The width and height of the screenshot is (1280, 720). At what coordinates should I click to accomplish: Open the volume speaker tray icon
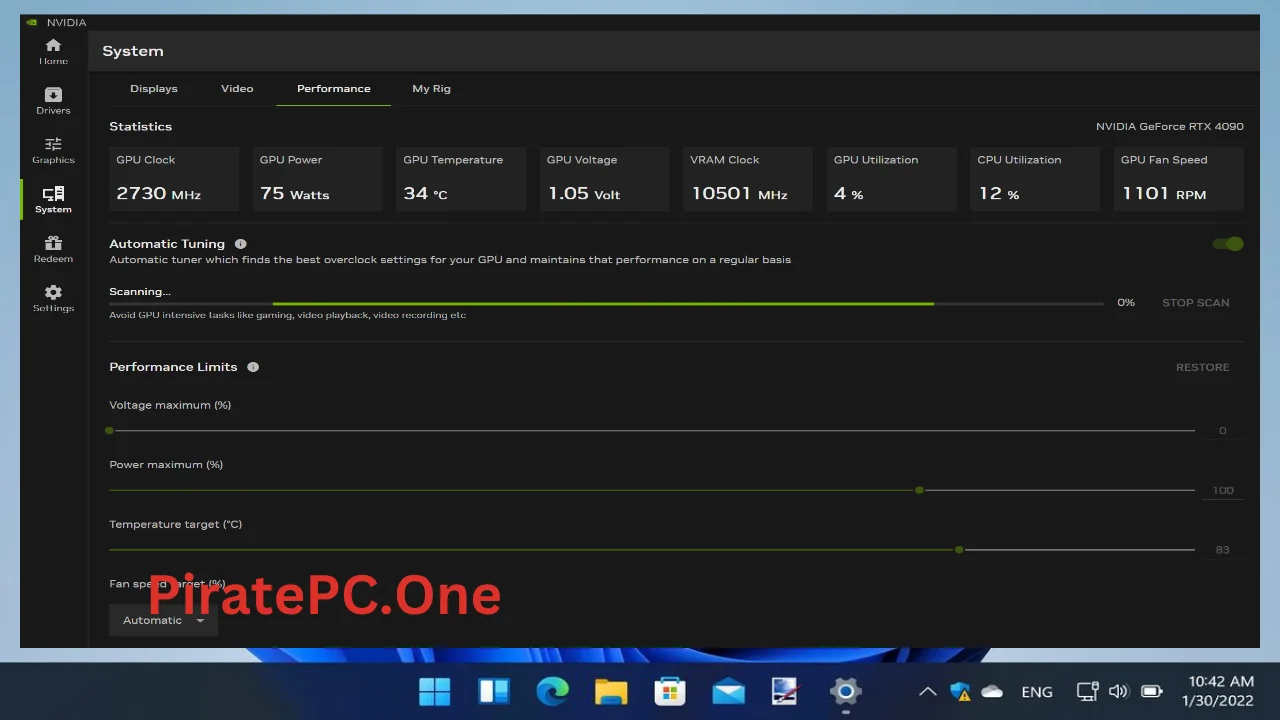coord(1119,691)
